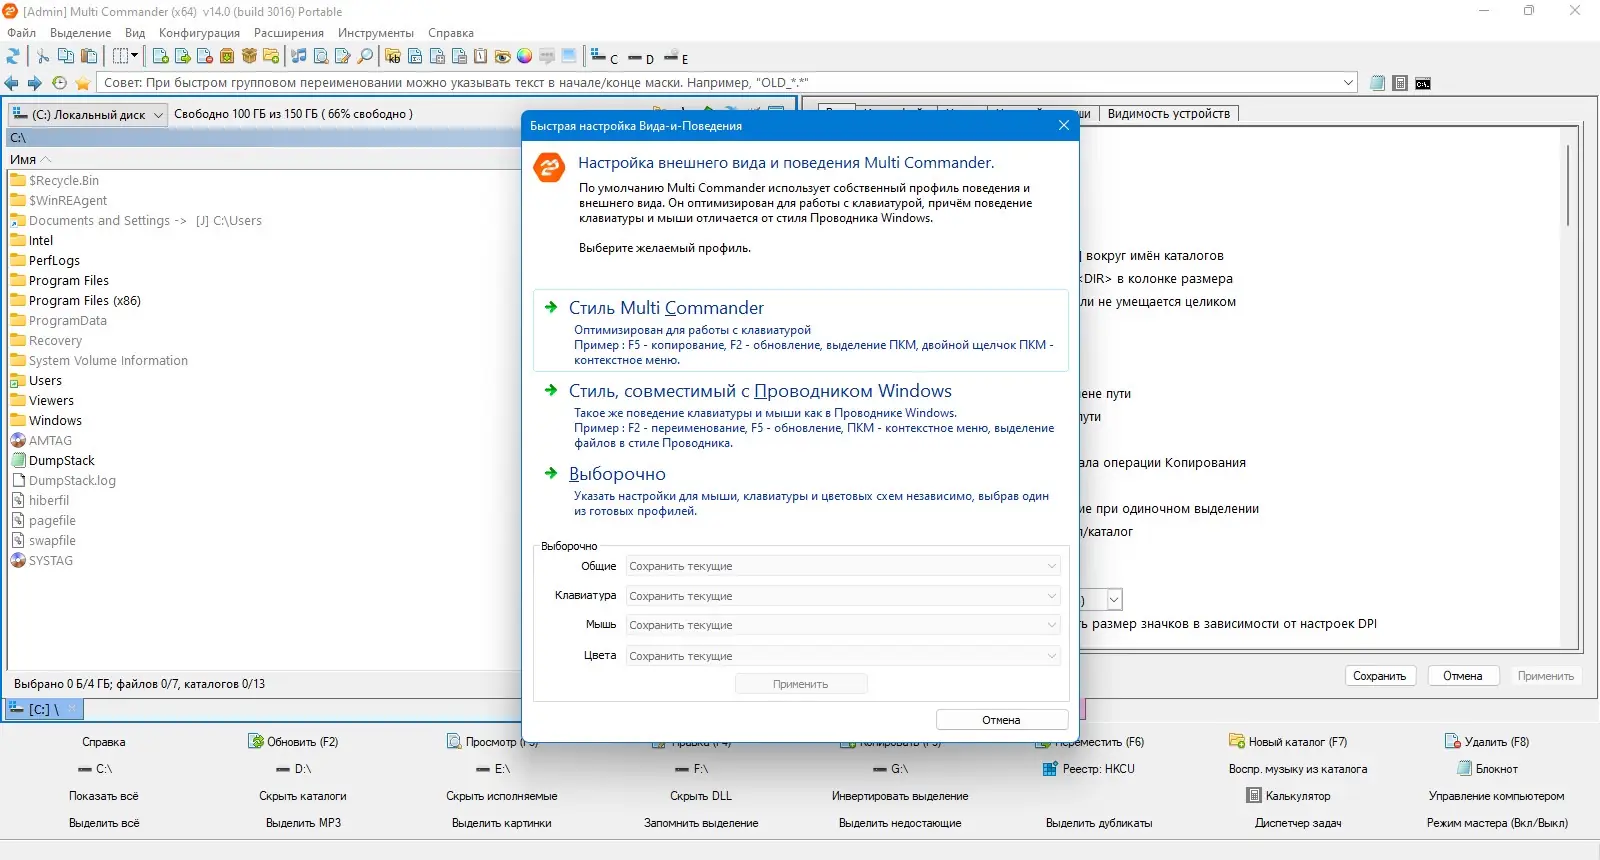Click 'Сохранить' in the settings window
The width and height of the screenshot is (1600, 860).
click(1380, 676)
